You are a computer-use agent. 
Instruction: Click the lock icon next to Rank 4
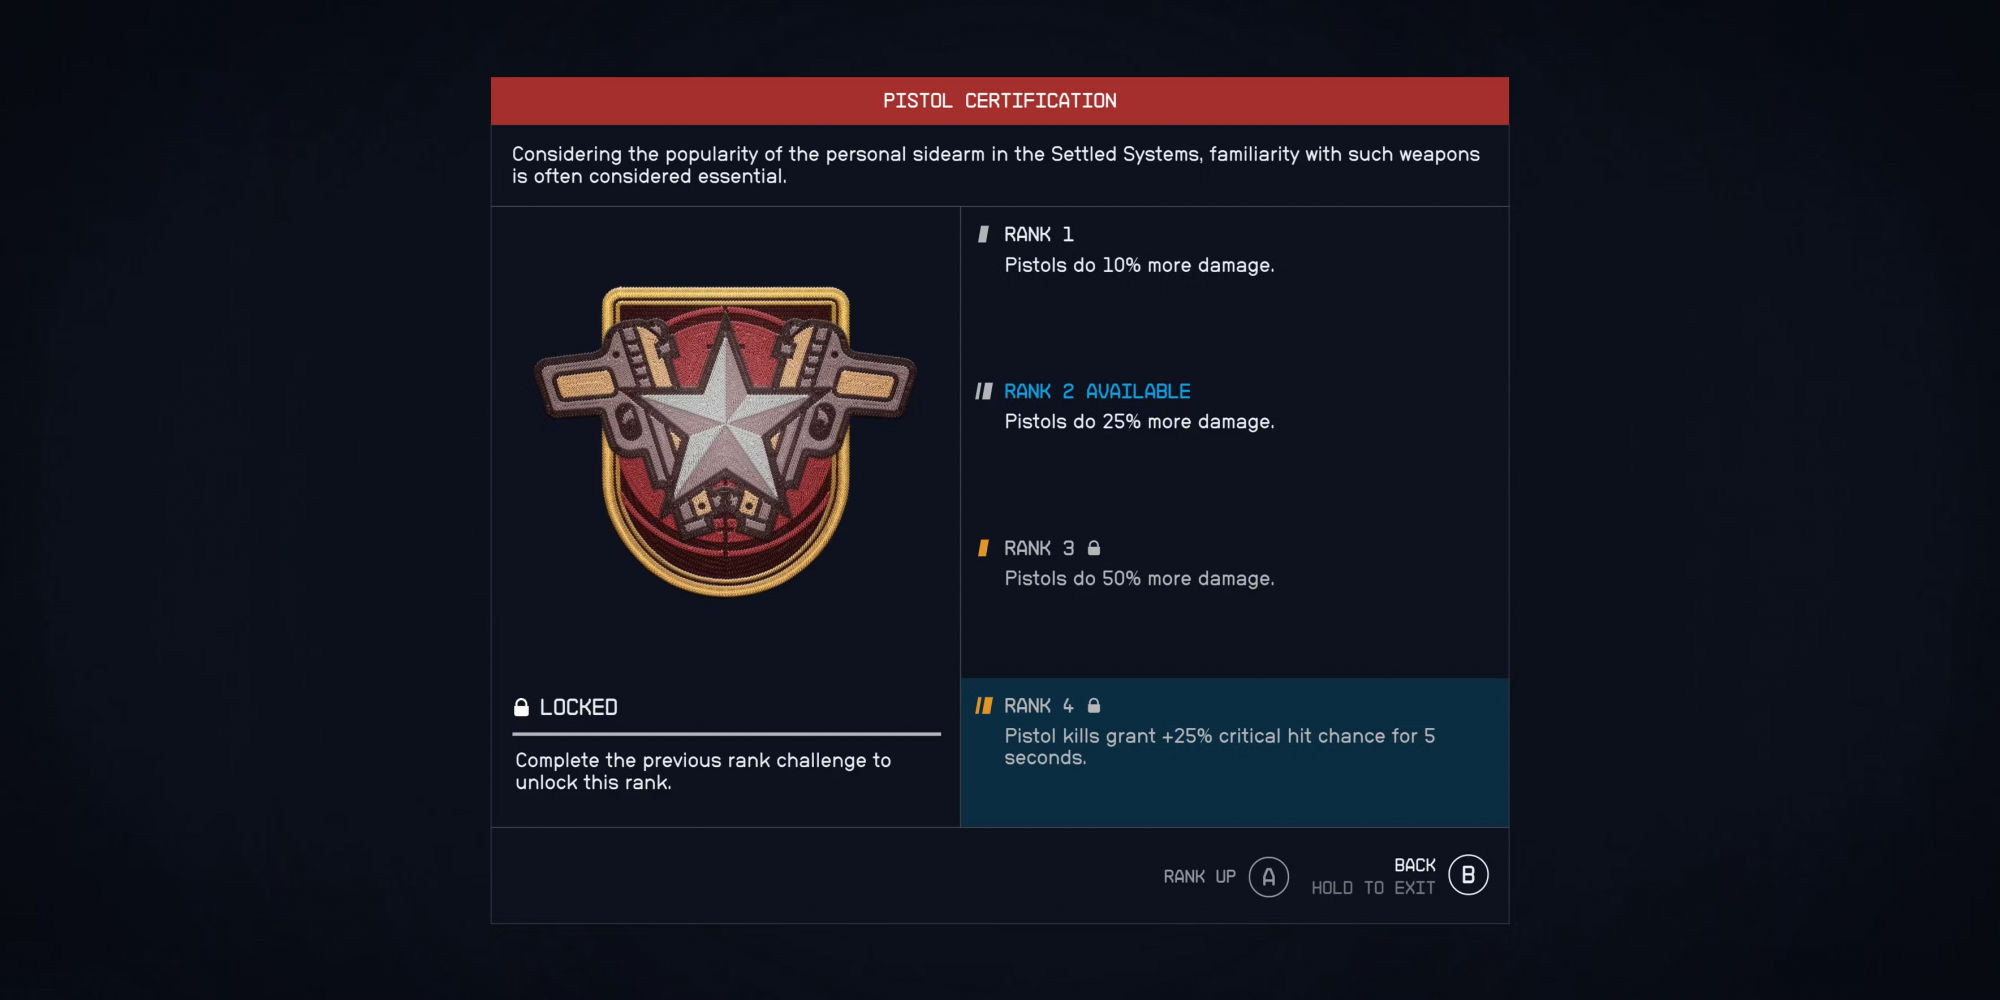click(x=1094, y=705)
